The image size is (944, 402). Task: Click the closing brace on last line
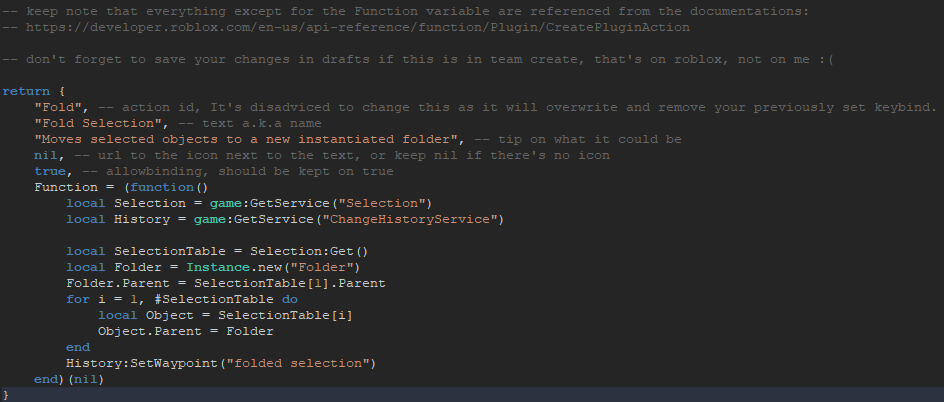[x=6, y=395]
